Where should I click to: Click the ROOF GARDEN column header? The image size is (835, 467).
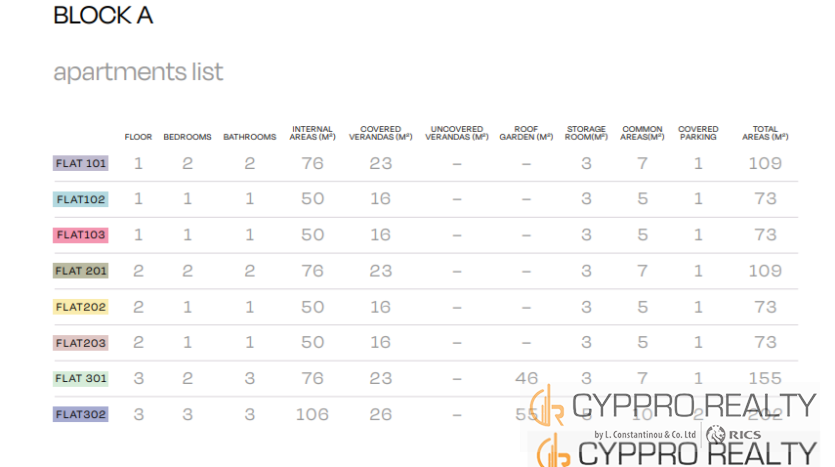pos(526,133)
